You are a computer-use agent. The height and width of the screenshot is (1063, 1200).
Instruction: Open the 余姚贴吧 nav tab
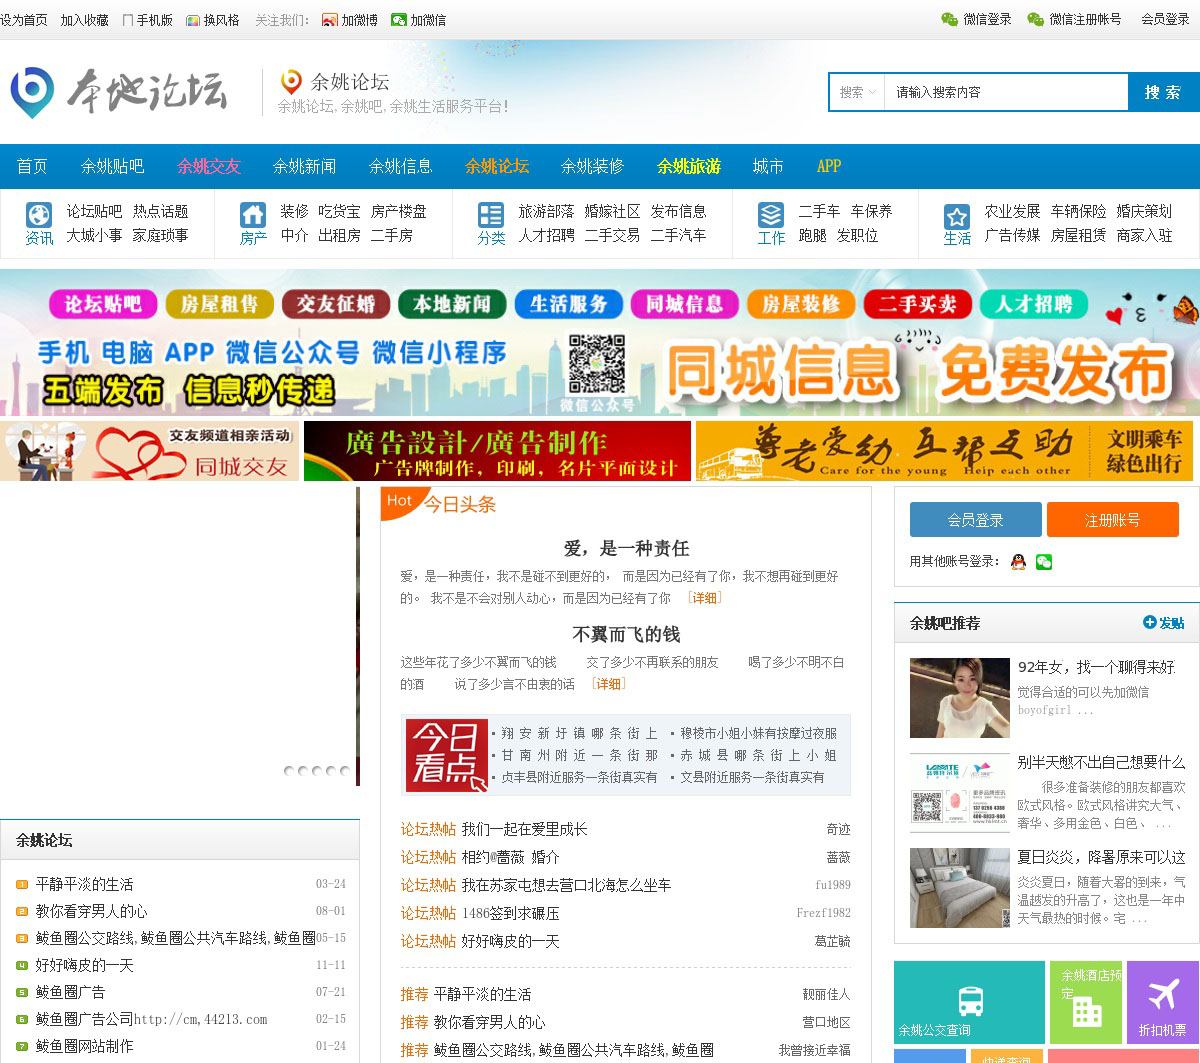[x=112, y=166]
